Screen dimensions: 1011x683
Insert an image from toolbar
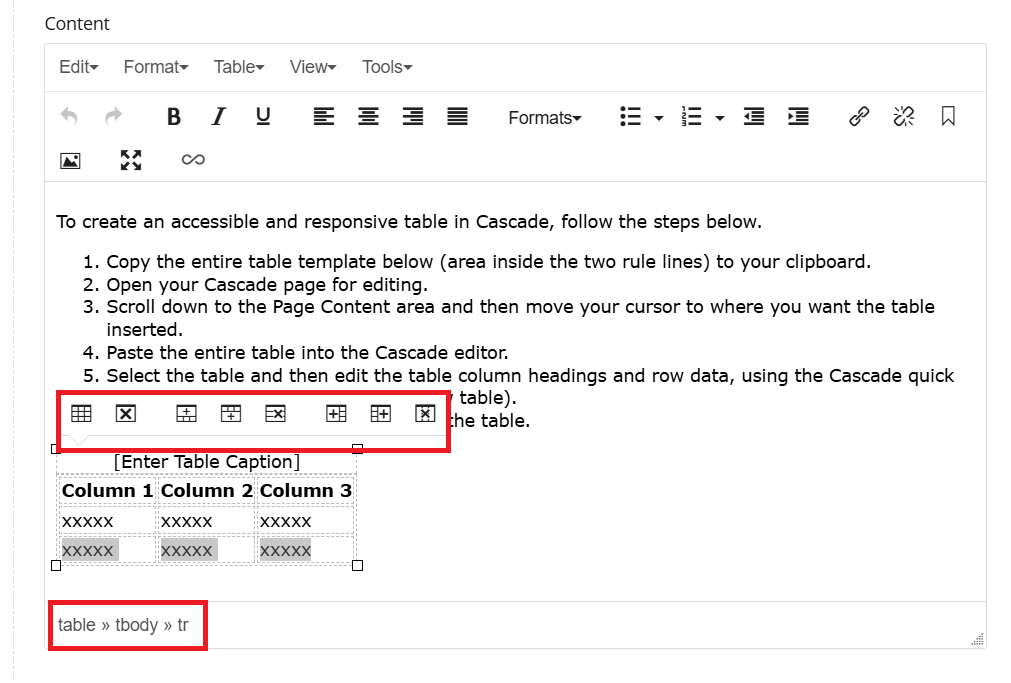coord(70,160)
